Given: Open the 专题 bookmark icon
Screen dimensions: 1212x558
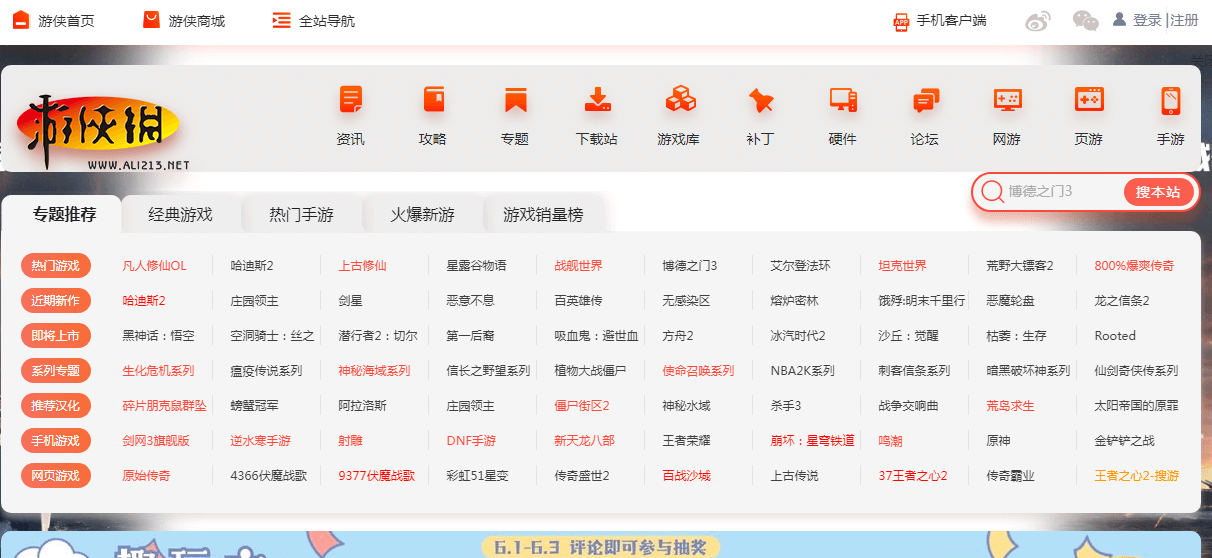Looking at the screenshot, I should pyautogui.click(x=515, y=100).
